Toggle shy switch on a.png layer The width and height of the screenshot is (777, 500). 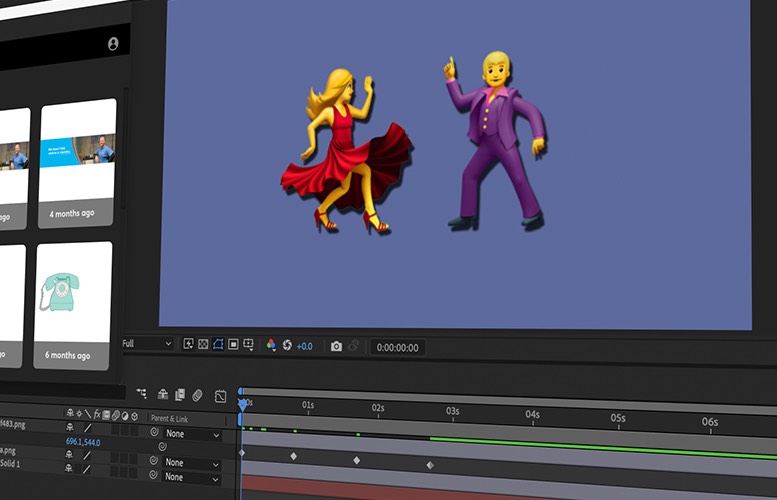(x=69, y=454)
